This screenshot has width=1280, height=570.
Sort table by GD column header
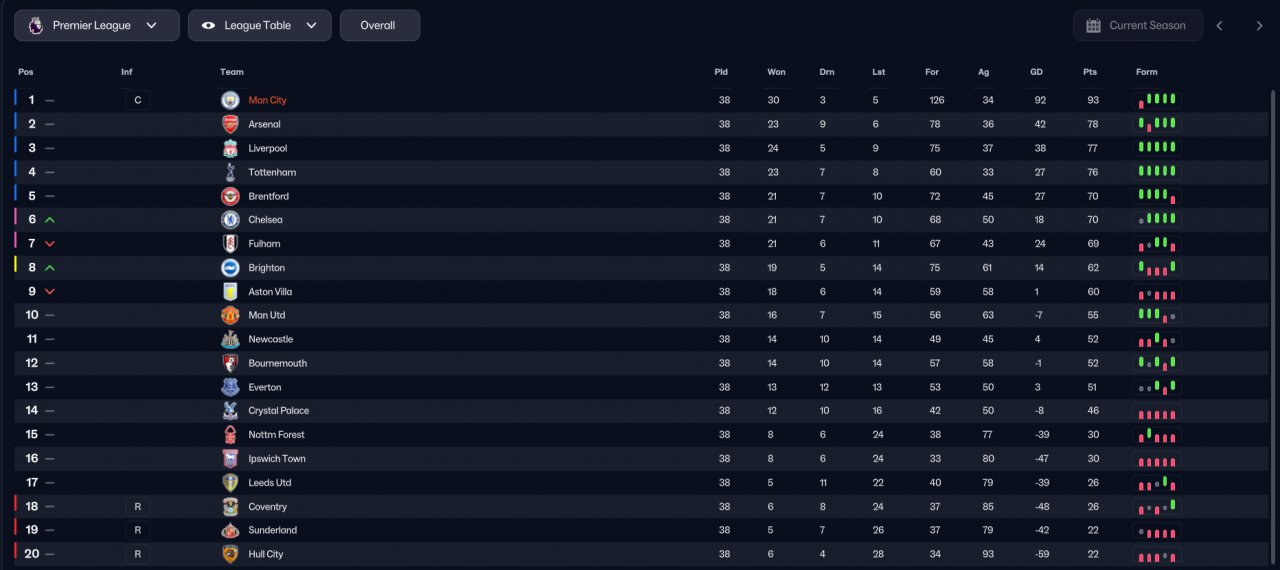1037,72
